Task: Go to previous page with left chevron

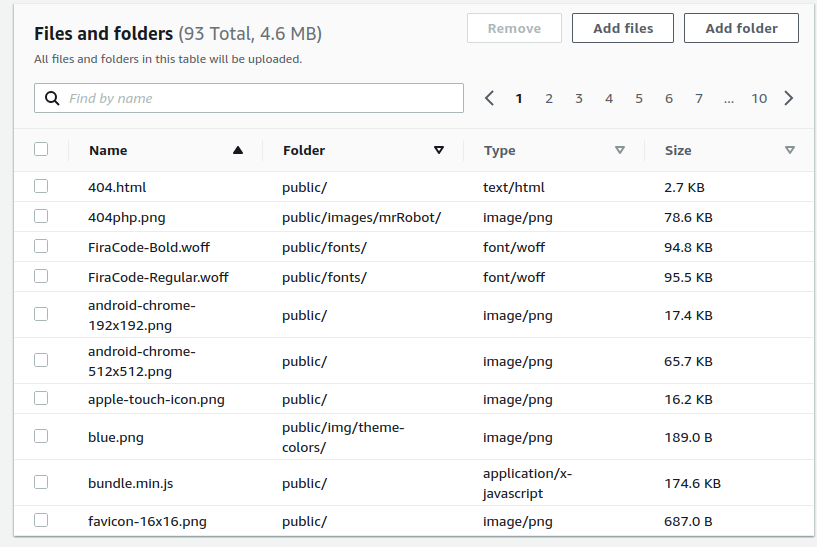Action: tap(489, 98)
